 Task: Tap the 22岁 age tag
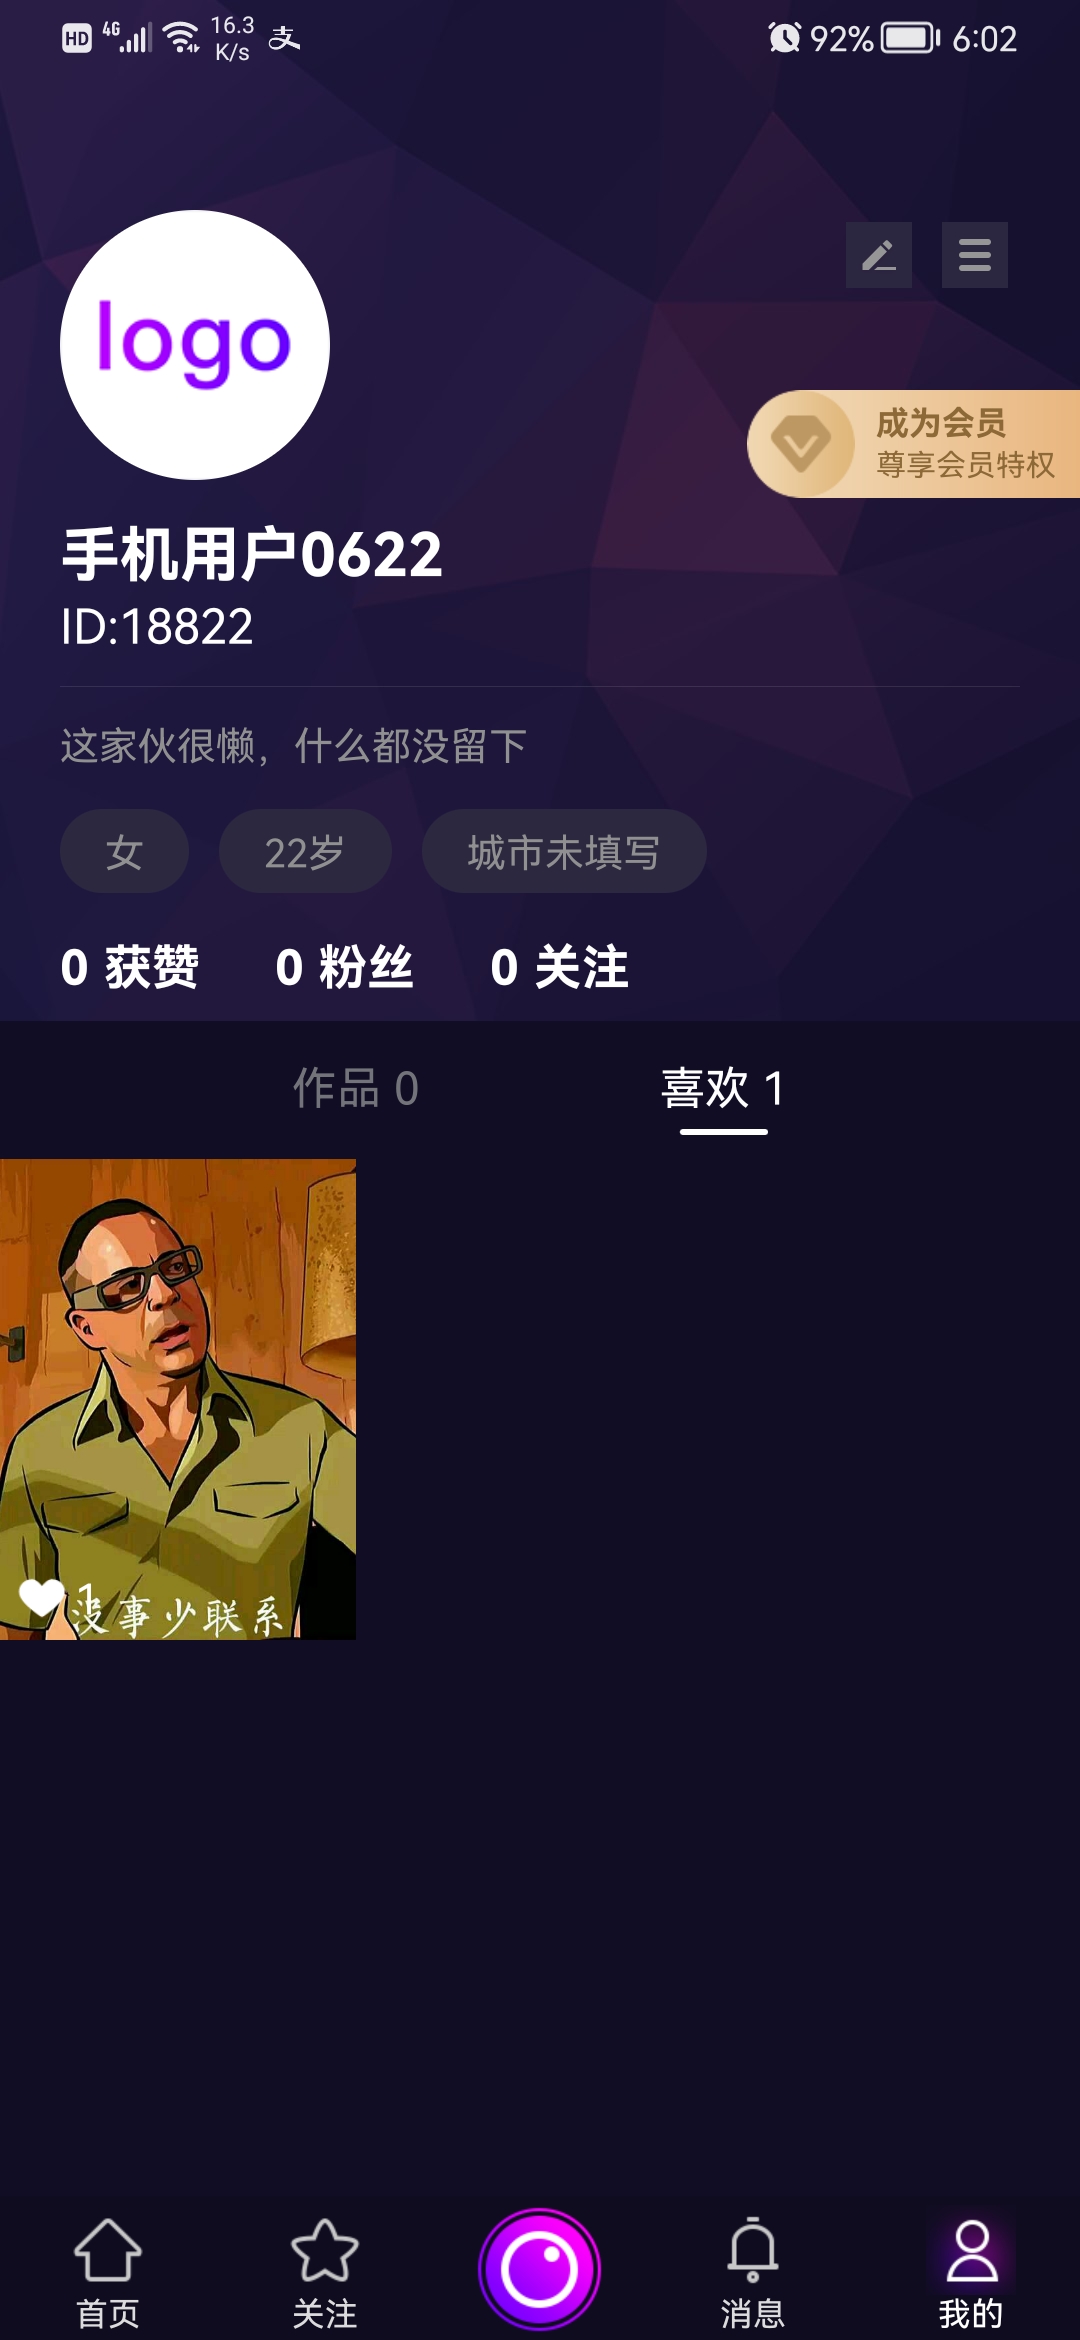point(305,851)
